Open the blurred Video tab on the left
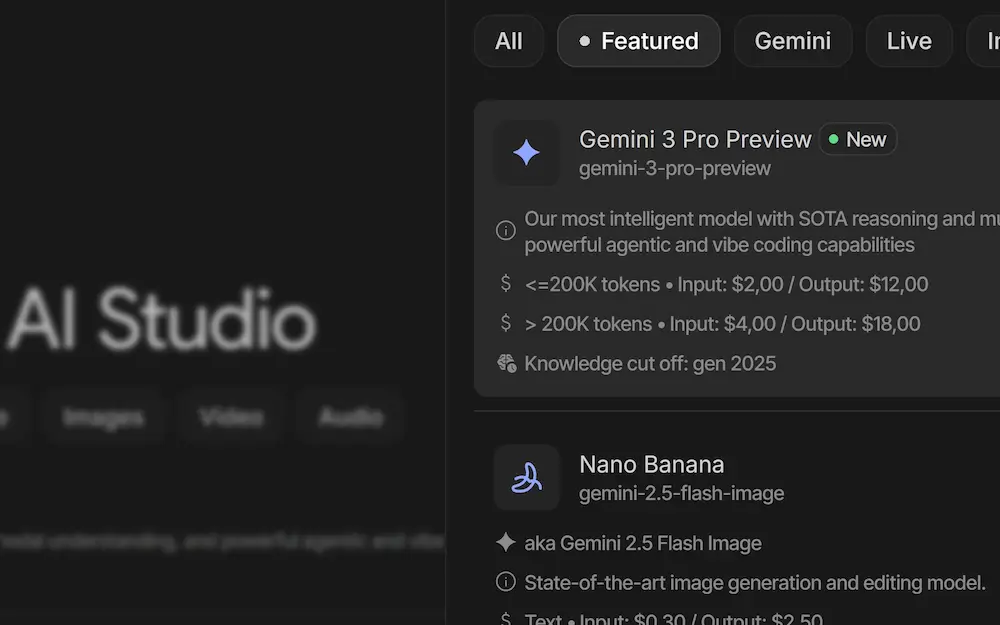 (231, 417)
